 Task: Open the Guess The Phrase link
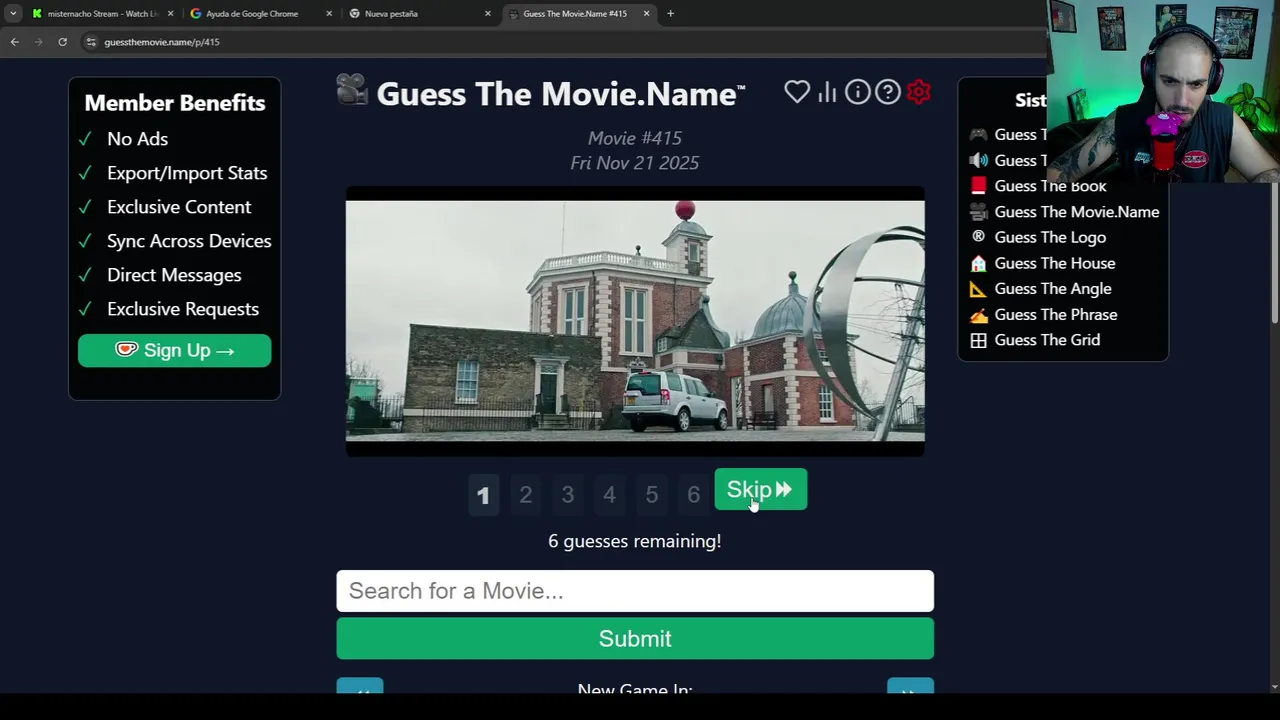[x=1056, y=314]
